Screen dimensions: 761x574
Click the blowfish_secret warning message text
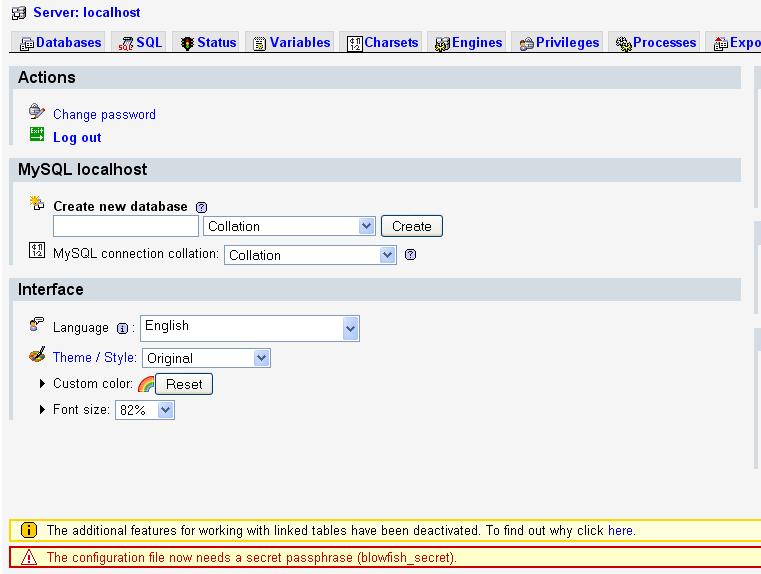(252, 558)
